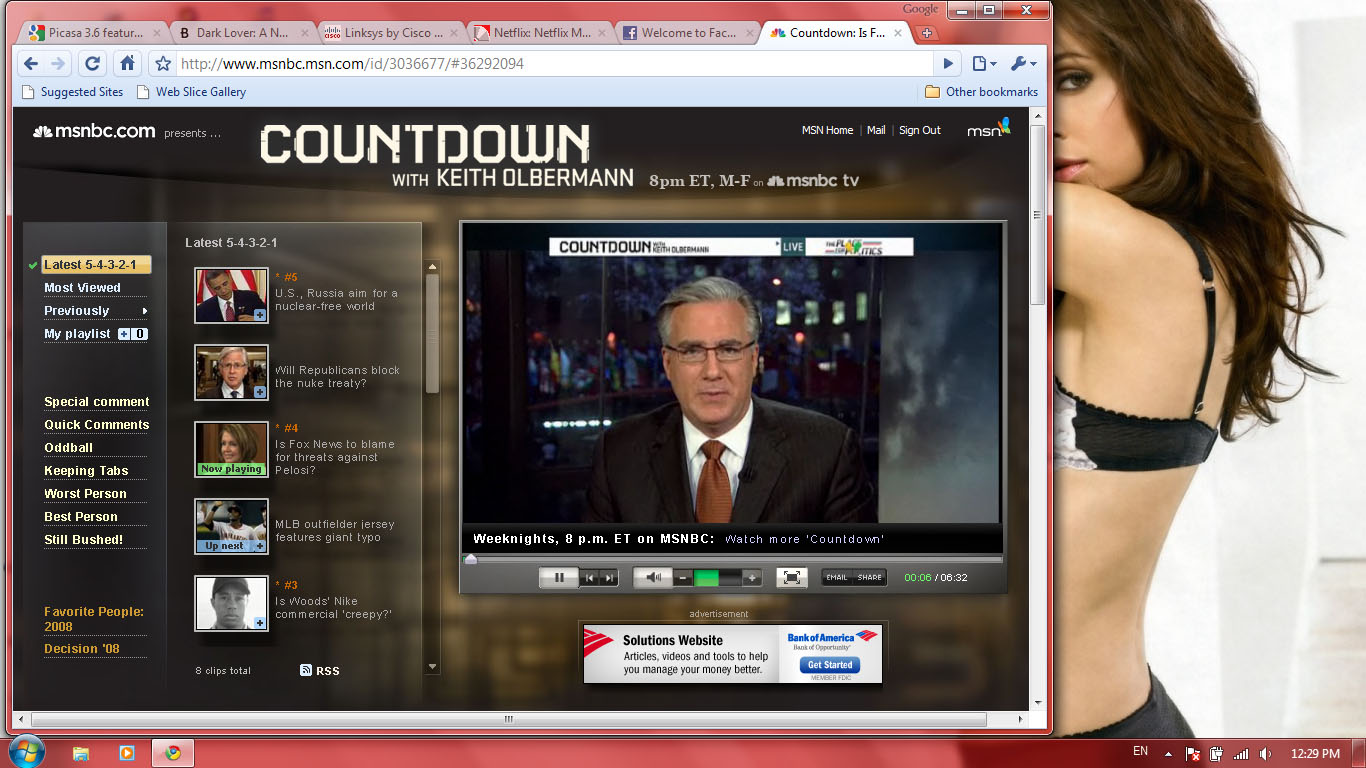Screen dimensions: 1366x768
Task: Open the Windows Start menu
Action: tap(25, 752)
